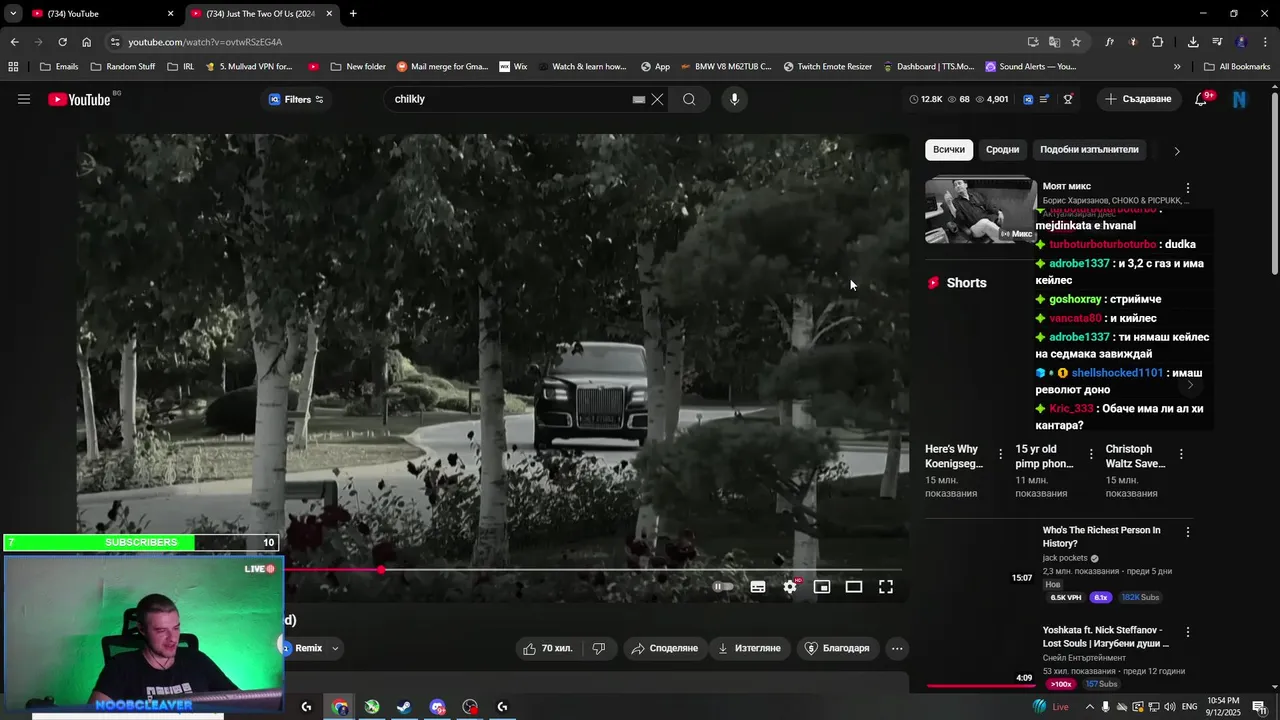Image resolution: width=1280 pixels, height=720 pixels.
Task: Open the list icon in the stats toolbar
Action: coord(1045,99)
